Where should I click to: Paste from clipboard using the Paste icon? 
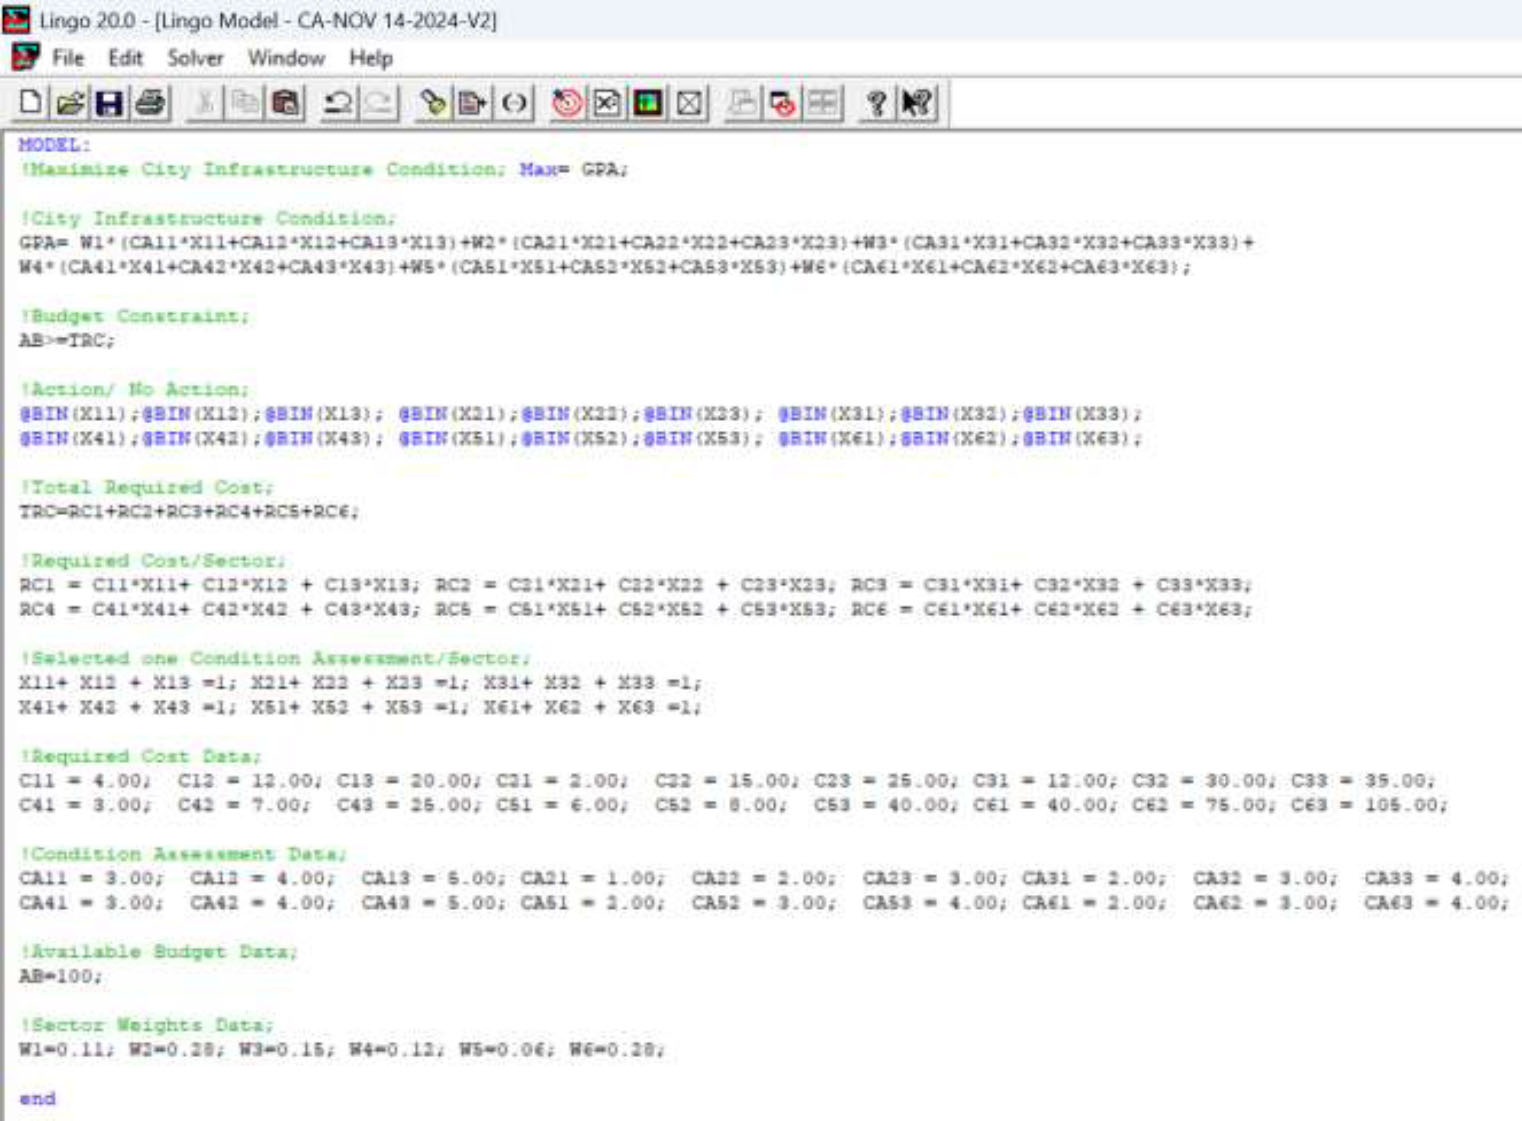click(286, 103)
